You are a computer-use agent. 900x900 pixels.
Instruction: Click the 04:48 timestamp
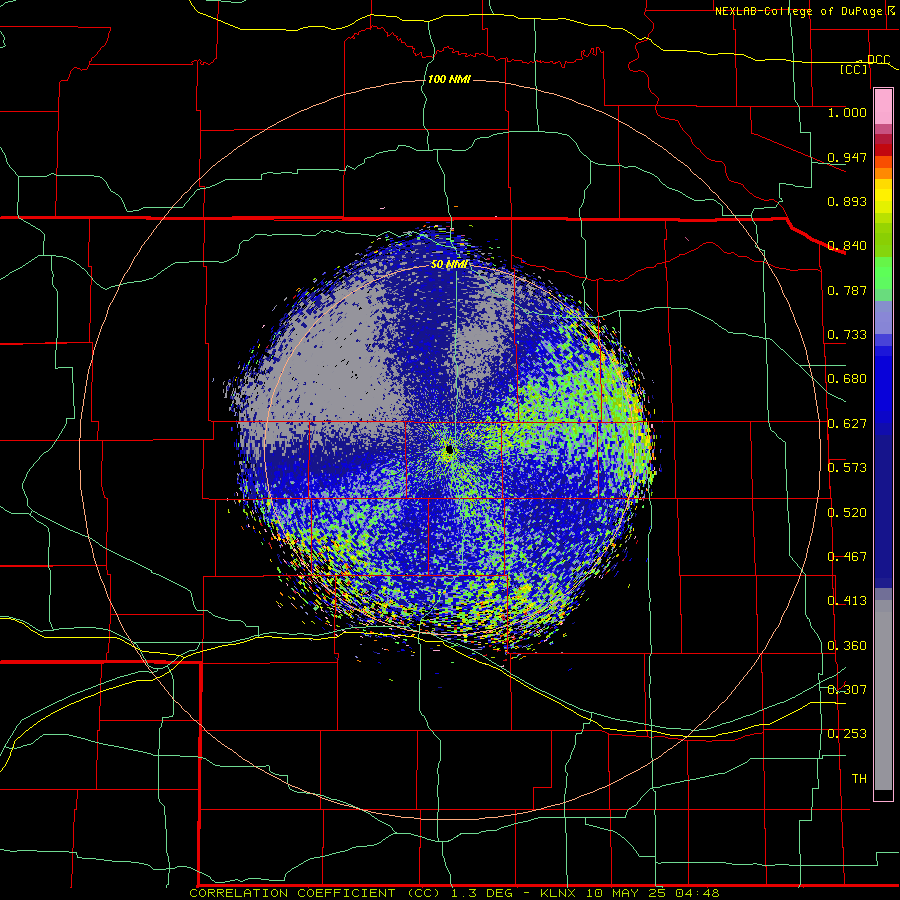pyautogui.click(x=699, y=893)
